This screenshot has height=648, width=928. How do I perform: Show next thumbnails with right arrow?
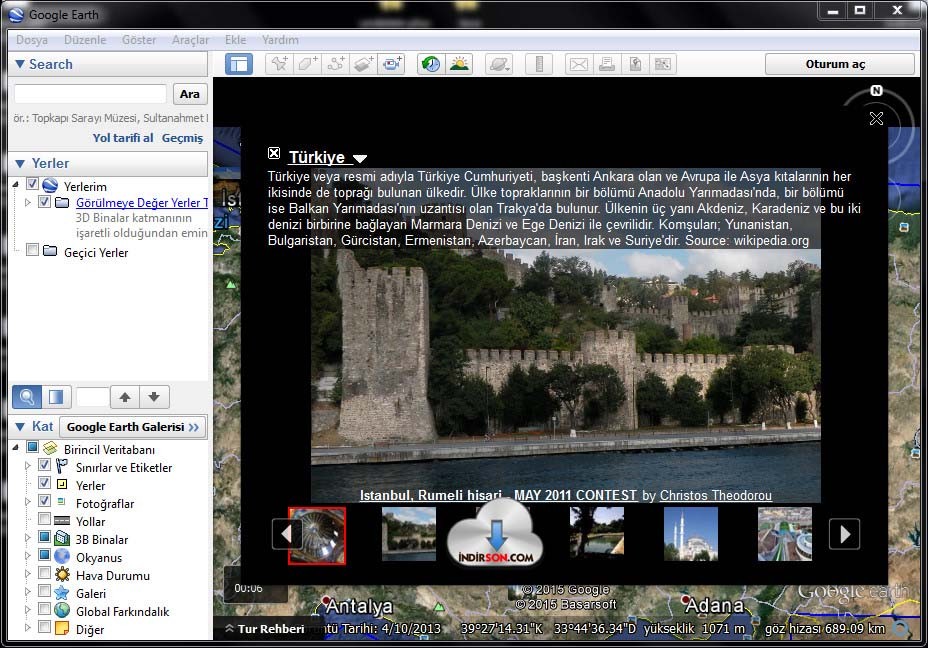(x=845, y=534)
